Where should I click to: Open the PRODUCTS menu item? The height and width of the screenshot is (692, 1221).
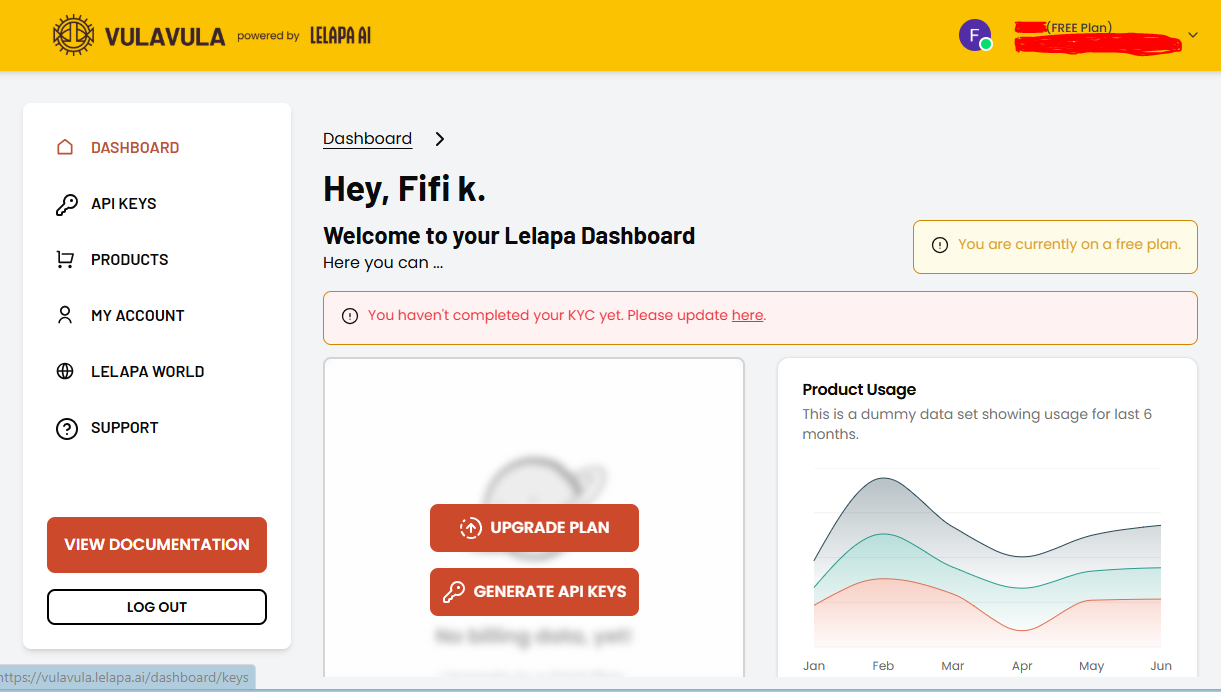coord(130,259)
